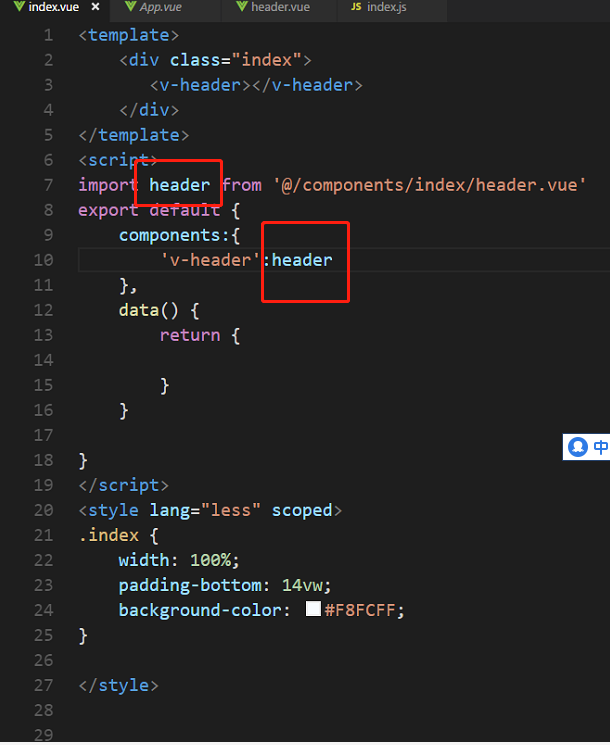Click the closing template tag on line 5
This screenshot has height=745, width=610.
(134, 135)
